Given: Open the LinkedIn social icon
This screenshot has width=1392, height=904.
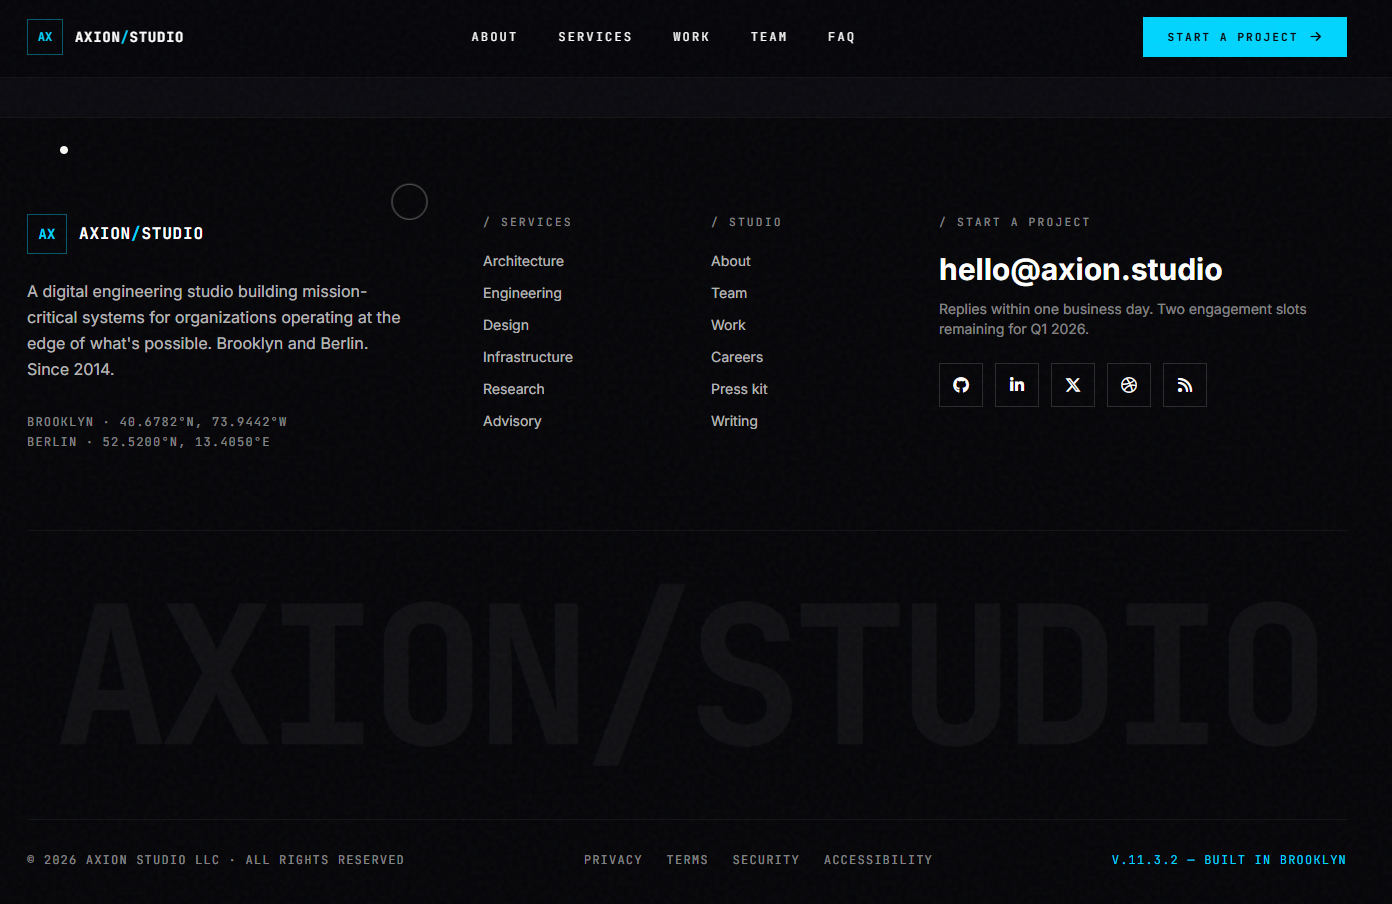Looking at the screenshot, I should tap(1017, 385).
